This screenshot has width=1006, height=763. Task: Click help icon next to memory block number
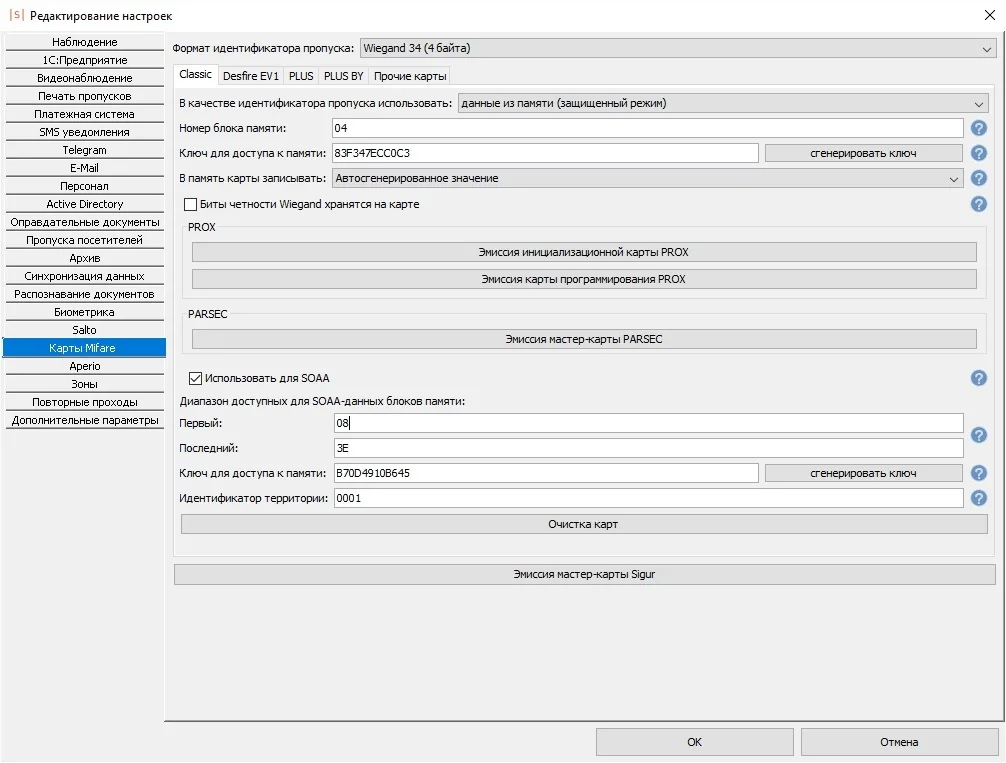(x=979, y=128)
